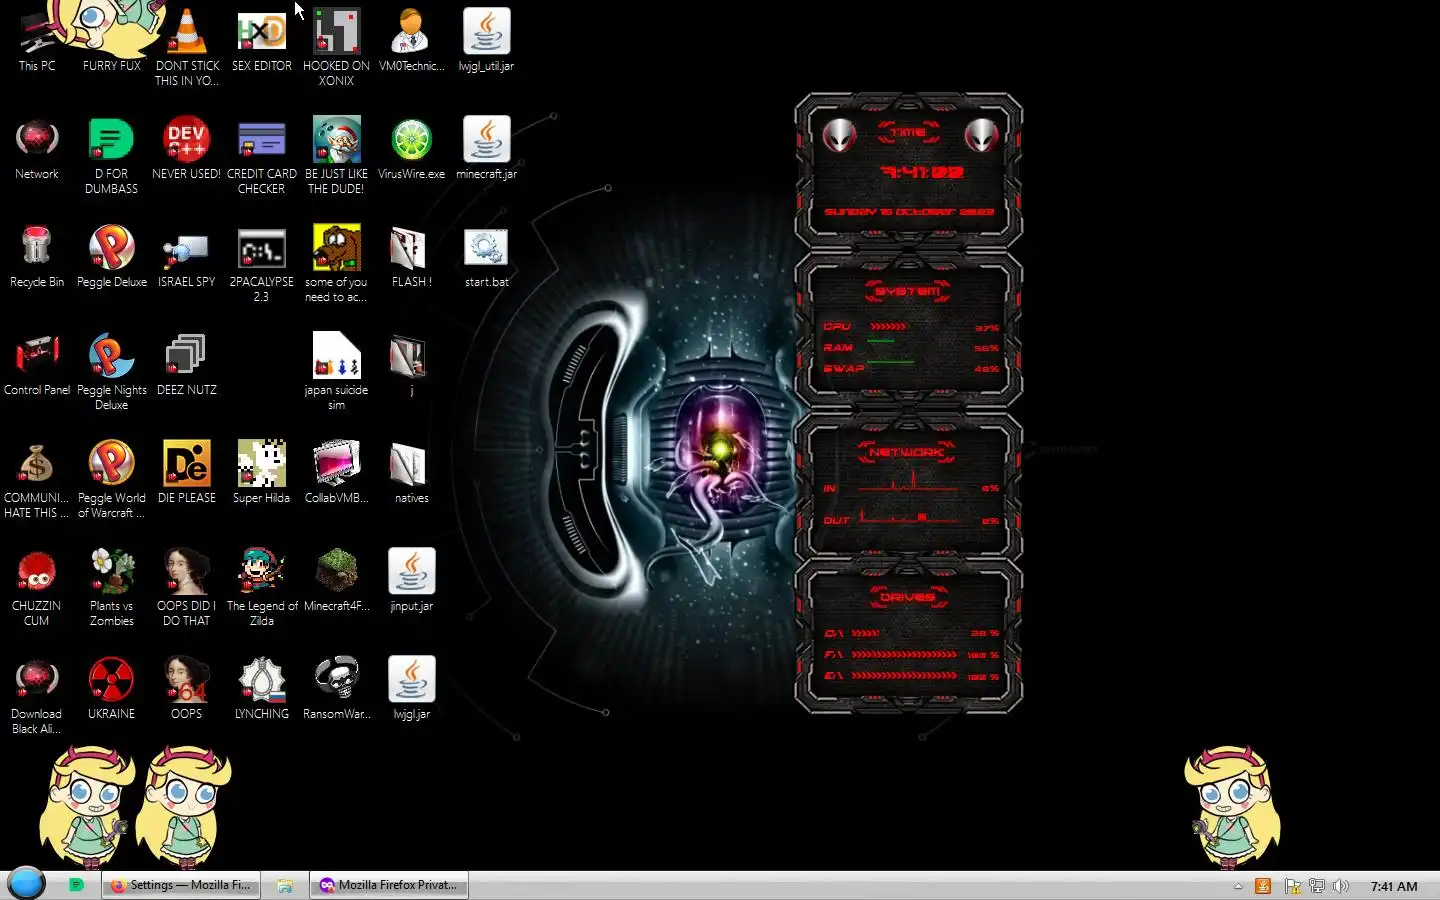This screenshot has height=900, width=1440.
Task: Select the Peggle Nights Deluxe shortcut
Action: tap(112, 371)
